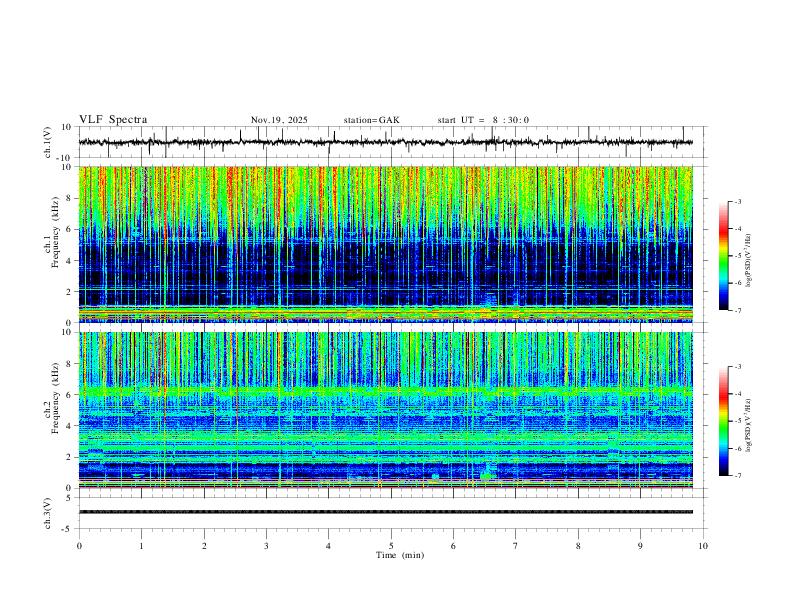Click the Time (min) axis label
The width and height of the screenshot is (792, 612).
(400, 555)
